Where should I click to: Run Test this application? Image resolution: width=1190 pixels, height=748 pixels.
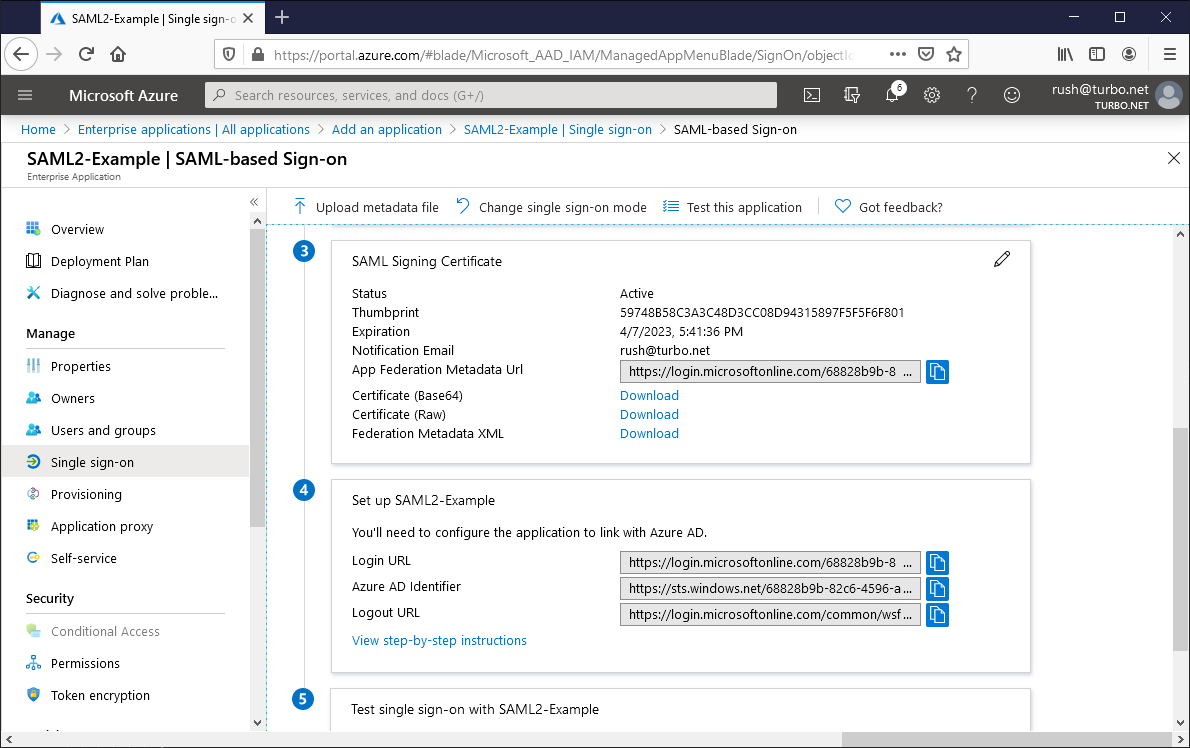[x=743, y=207]
